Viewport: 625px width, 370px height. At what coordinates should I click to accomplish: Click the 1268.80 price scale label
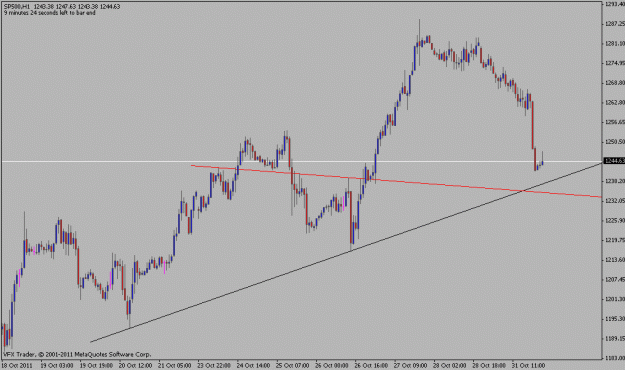click(615, 83)
